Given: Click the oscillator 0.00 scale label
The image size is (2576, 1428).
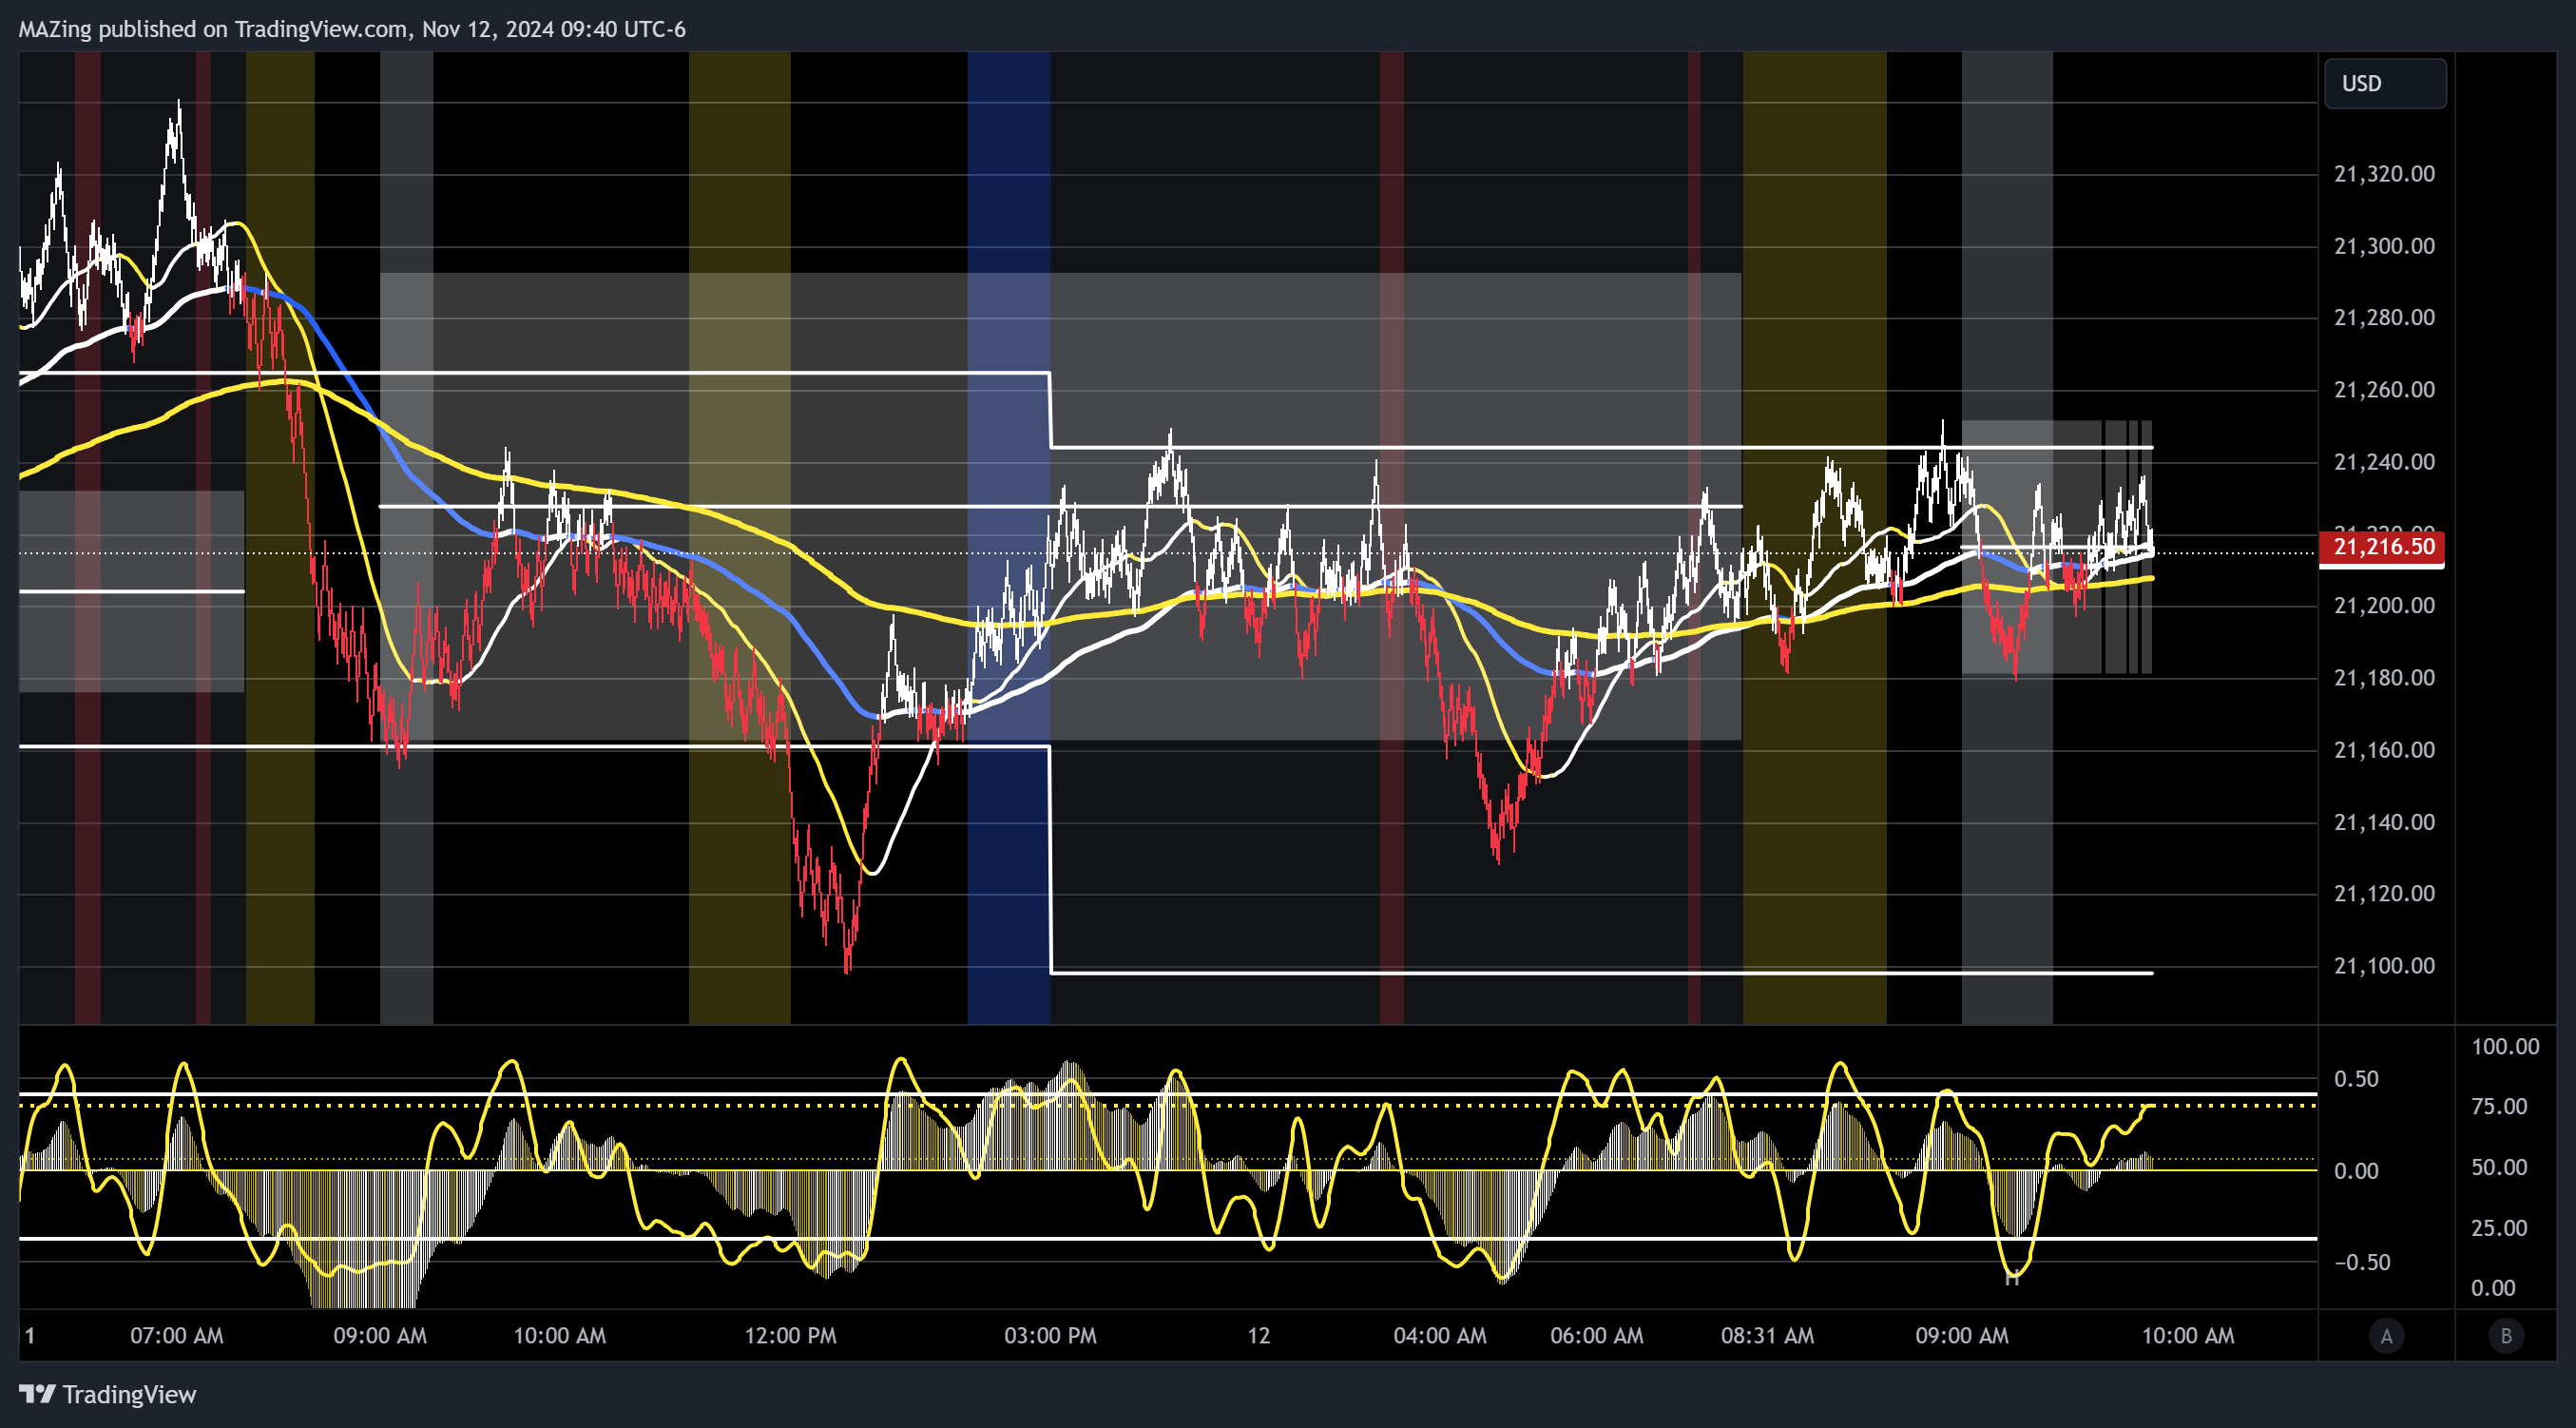Looking at the screenshot, I should click(x=2356, y=1171).
